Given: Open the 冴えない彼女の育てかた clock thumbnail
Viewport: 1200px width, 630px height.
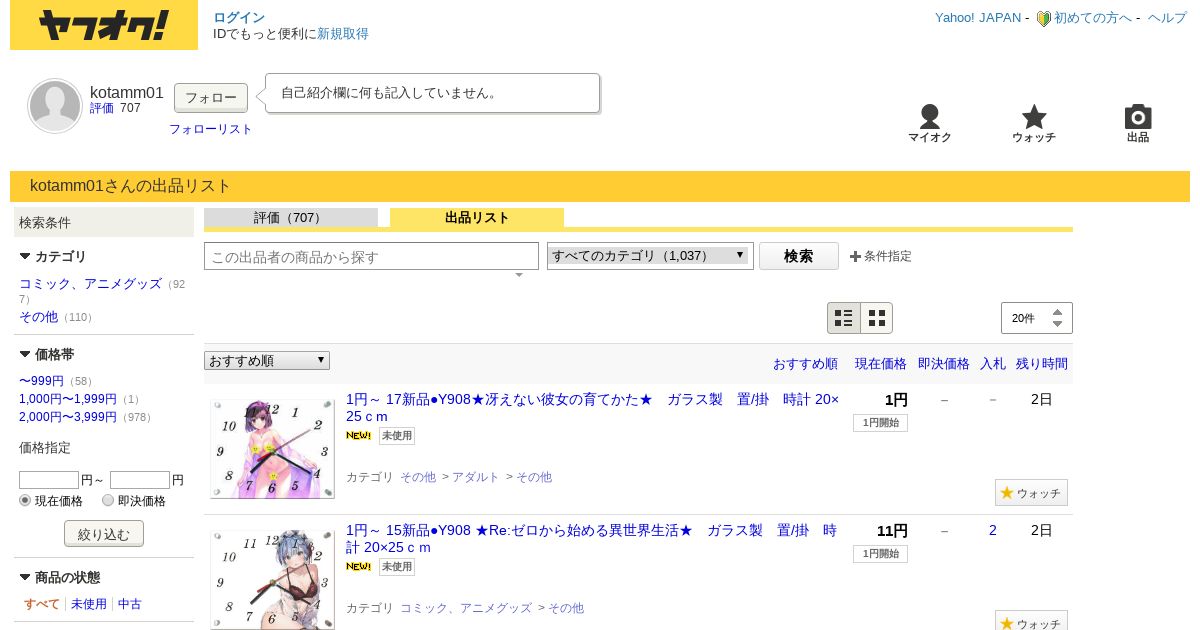Looking at the screenshot, I should [272, 448].
